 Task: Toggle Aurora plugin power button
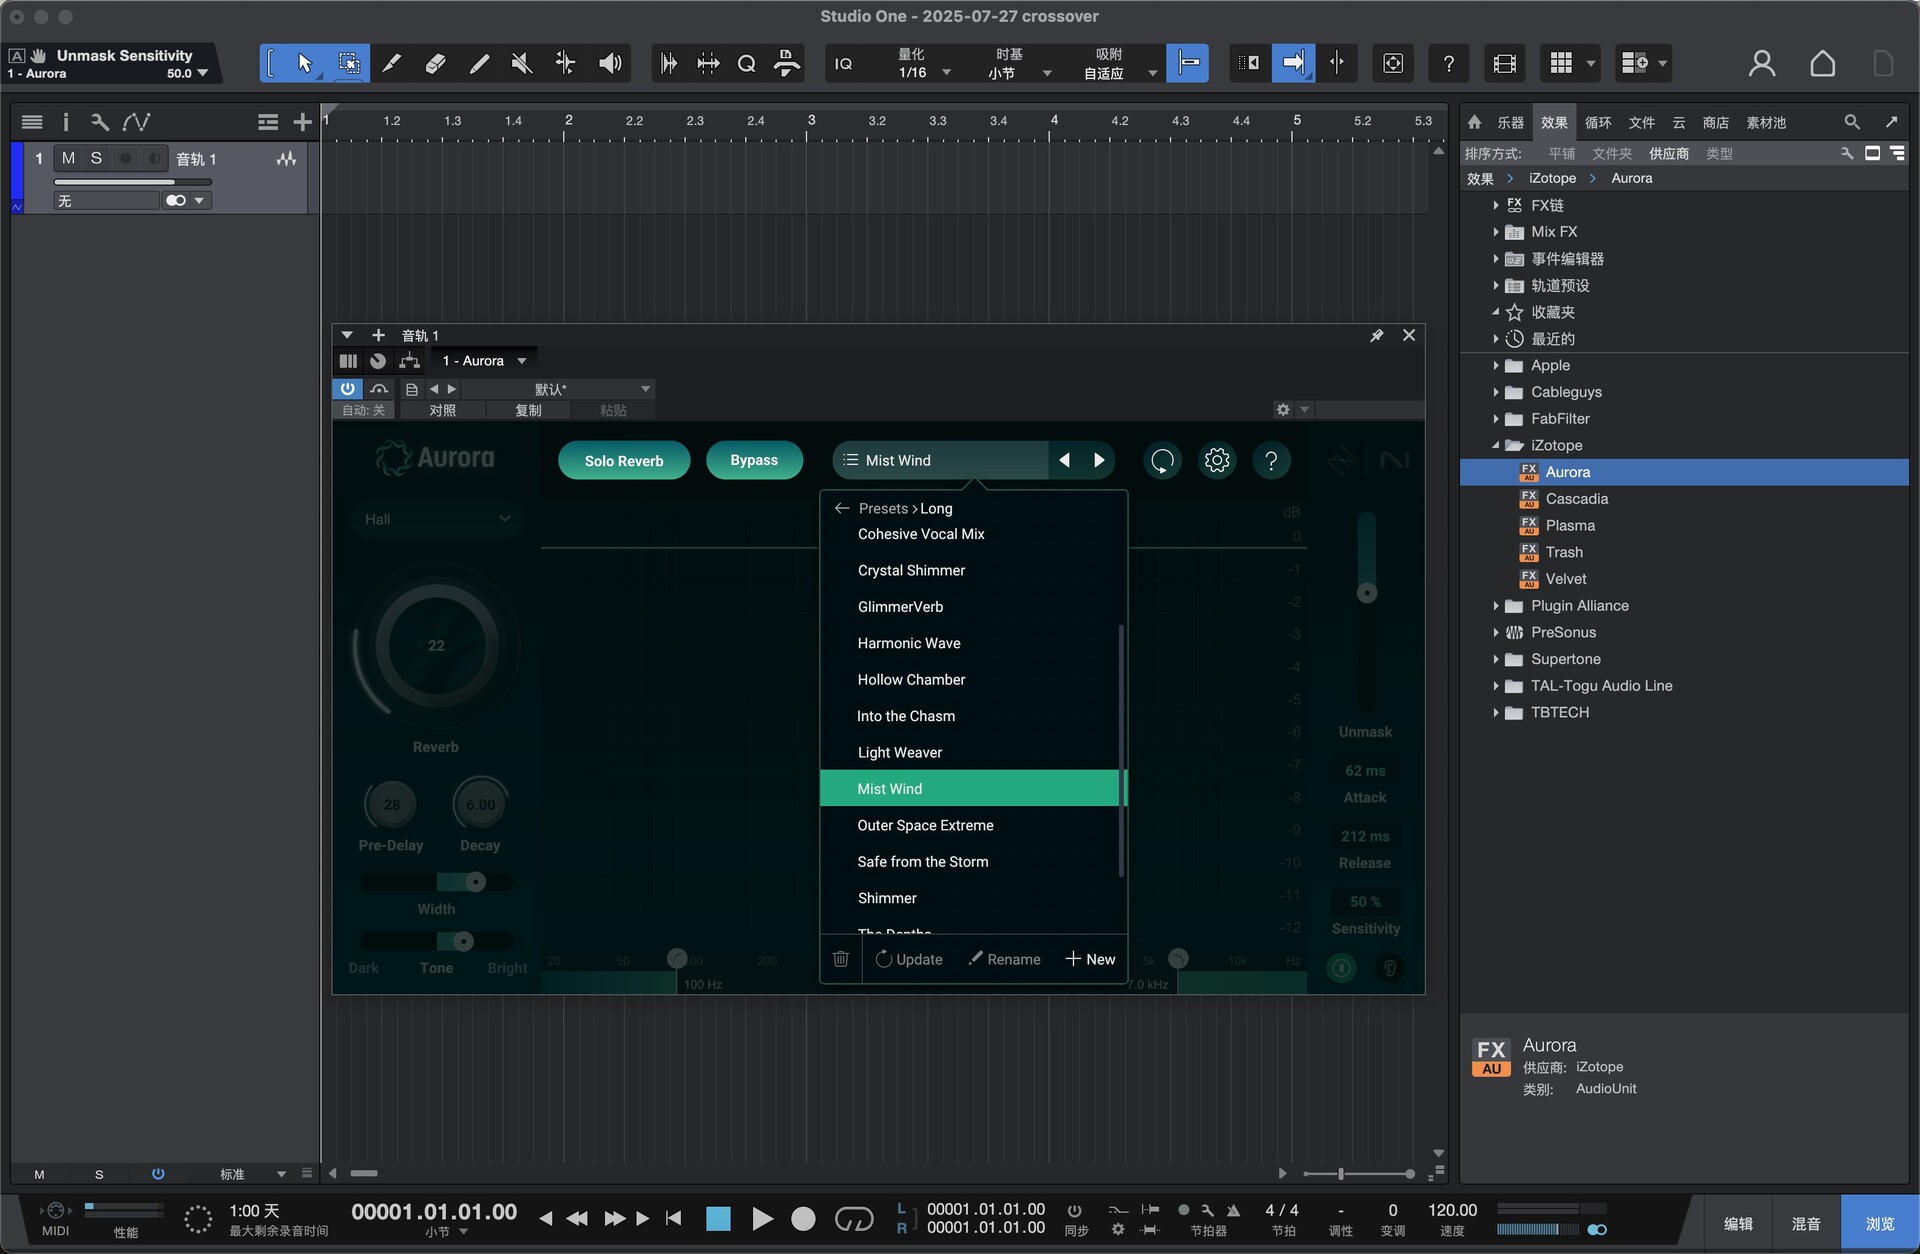(347, 388)
